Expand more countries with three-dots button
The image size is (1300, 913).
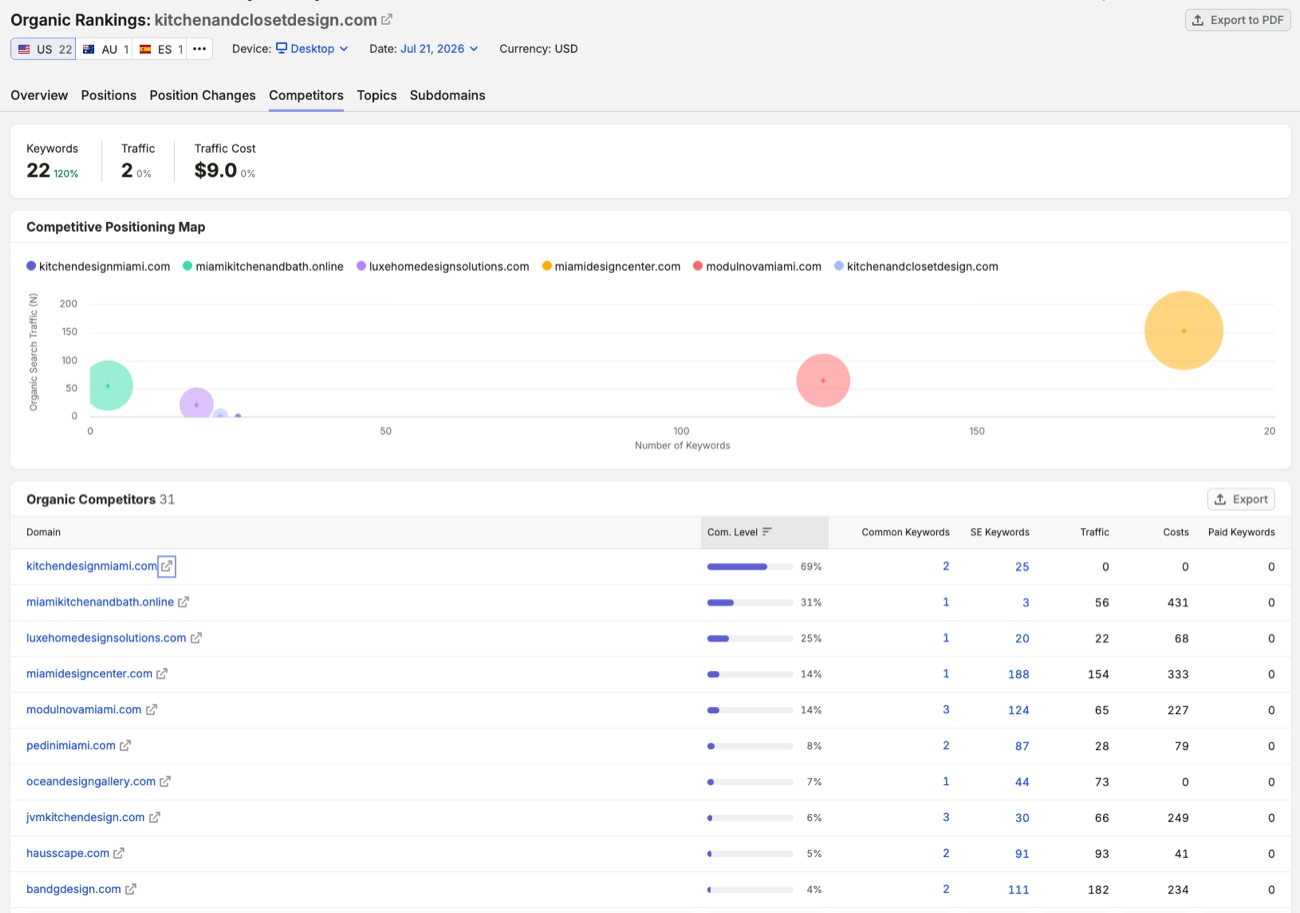pyautogui.click(x=200, y=49)
